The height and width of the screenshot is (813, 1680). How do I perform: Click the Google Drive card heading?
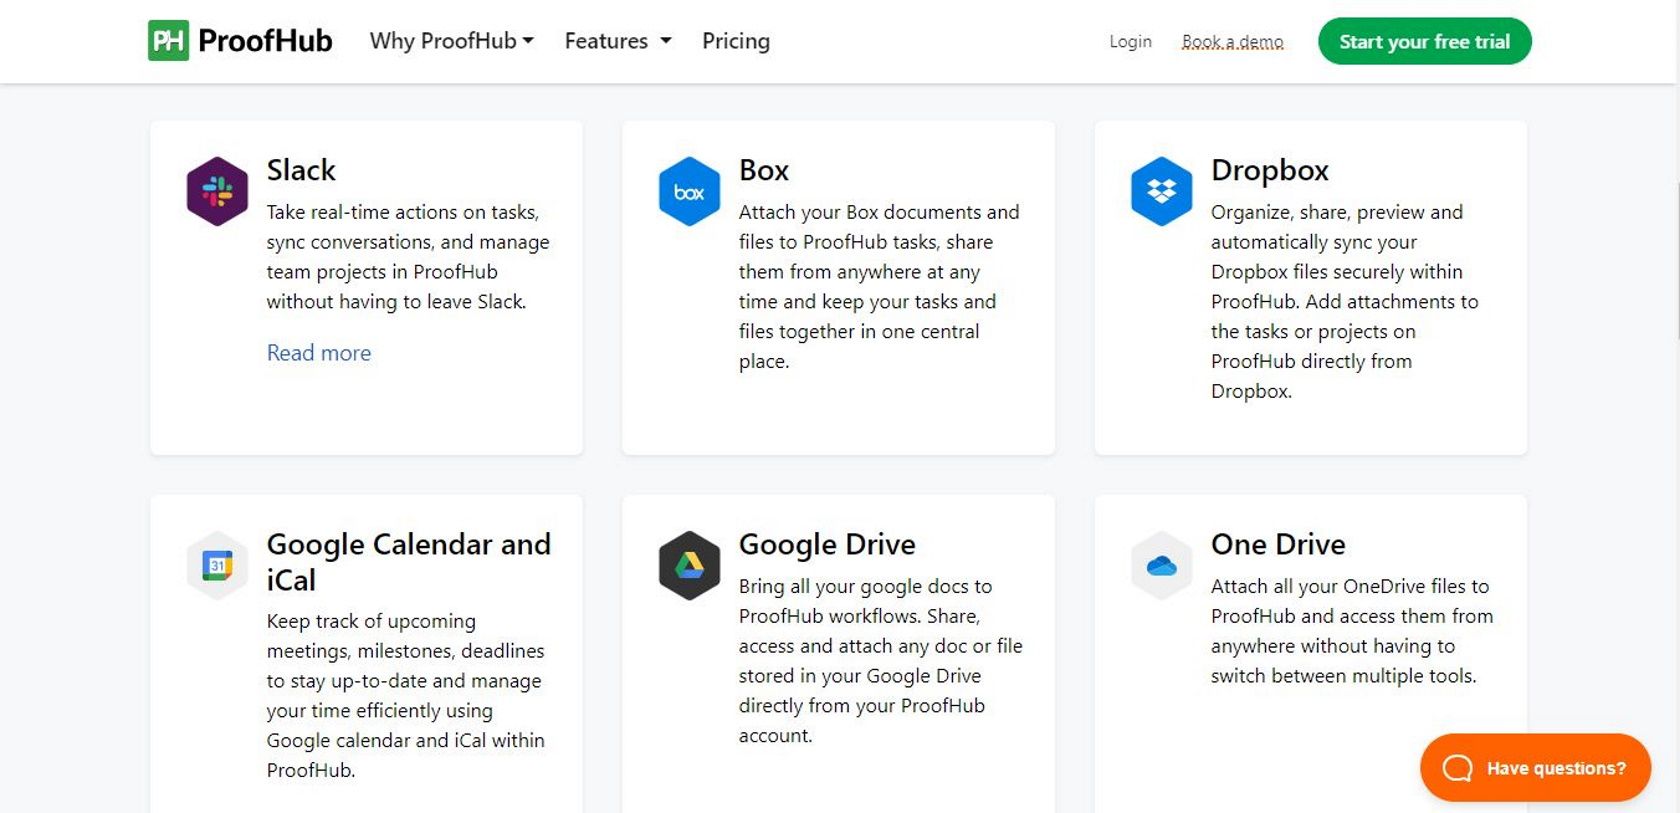coord(827,545)
